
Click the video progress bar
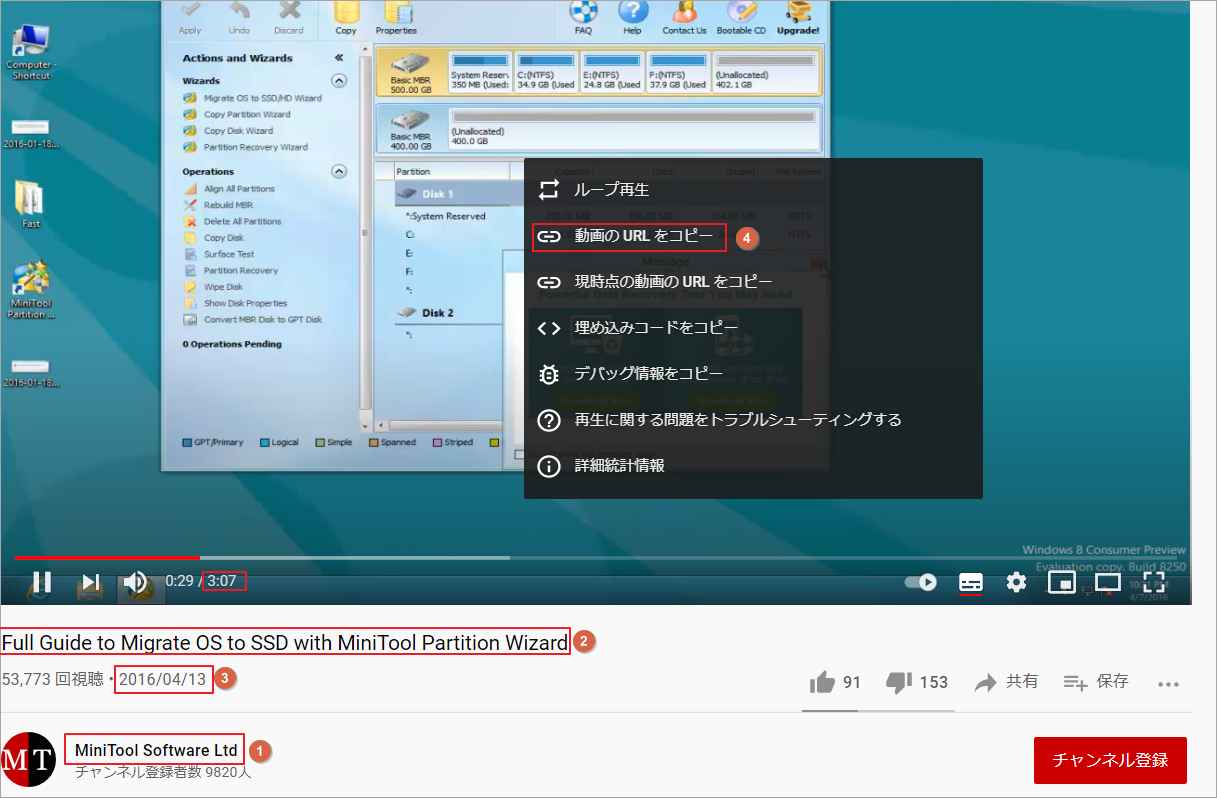595,557
